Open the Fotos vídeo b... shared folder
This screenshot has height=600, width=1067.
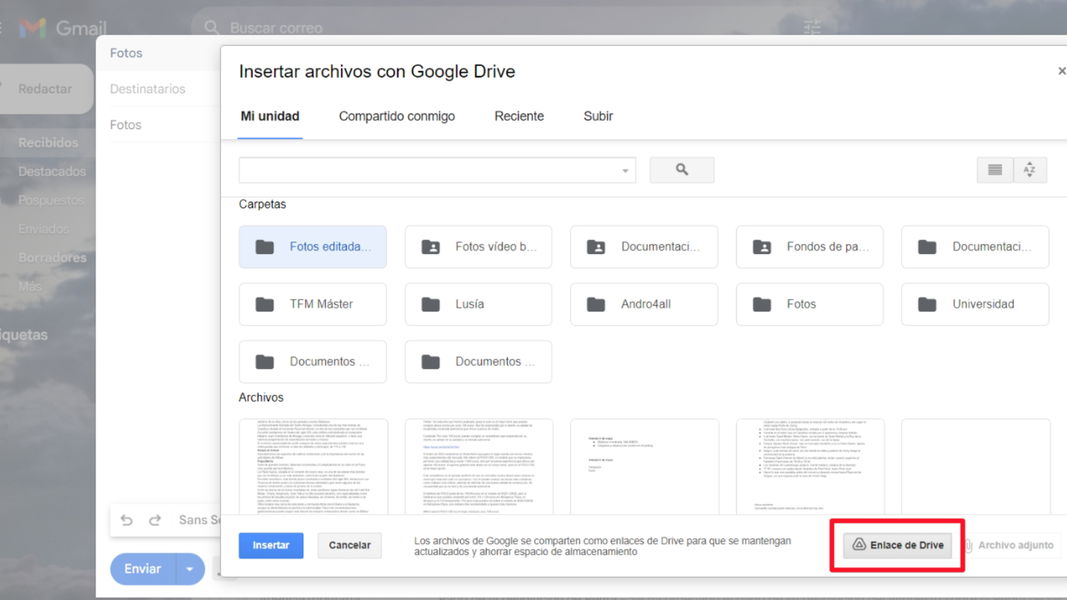[x=478, y=247]
